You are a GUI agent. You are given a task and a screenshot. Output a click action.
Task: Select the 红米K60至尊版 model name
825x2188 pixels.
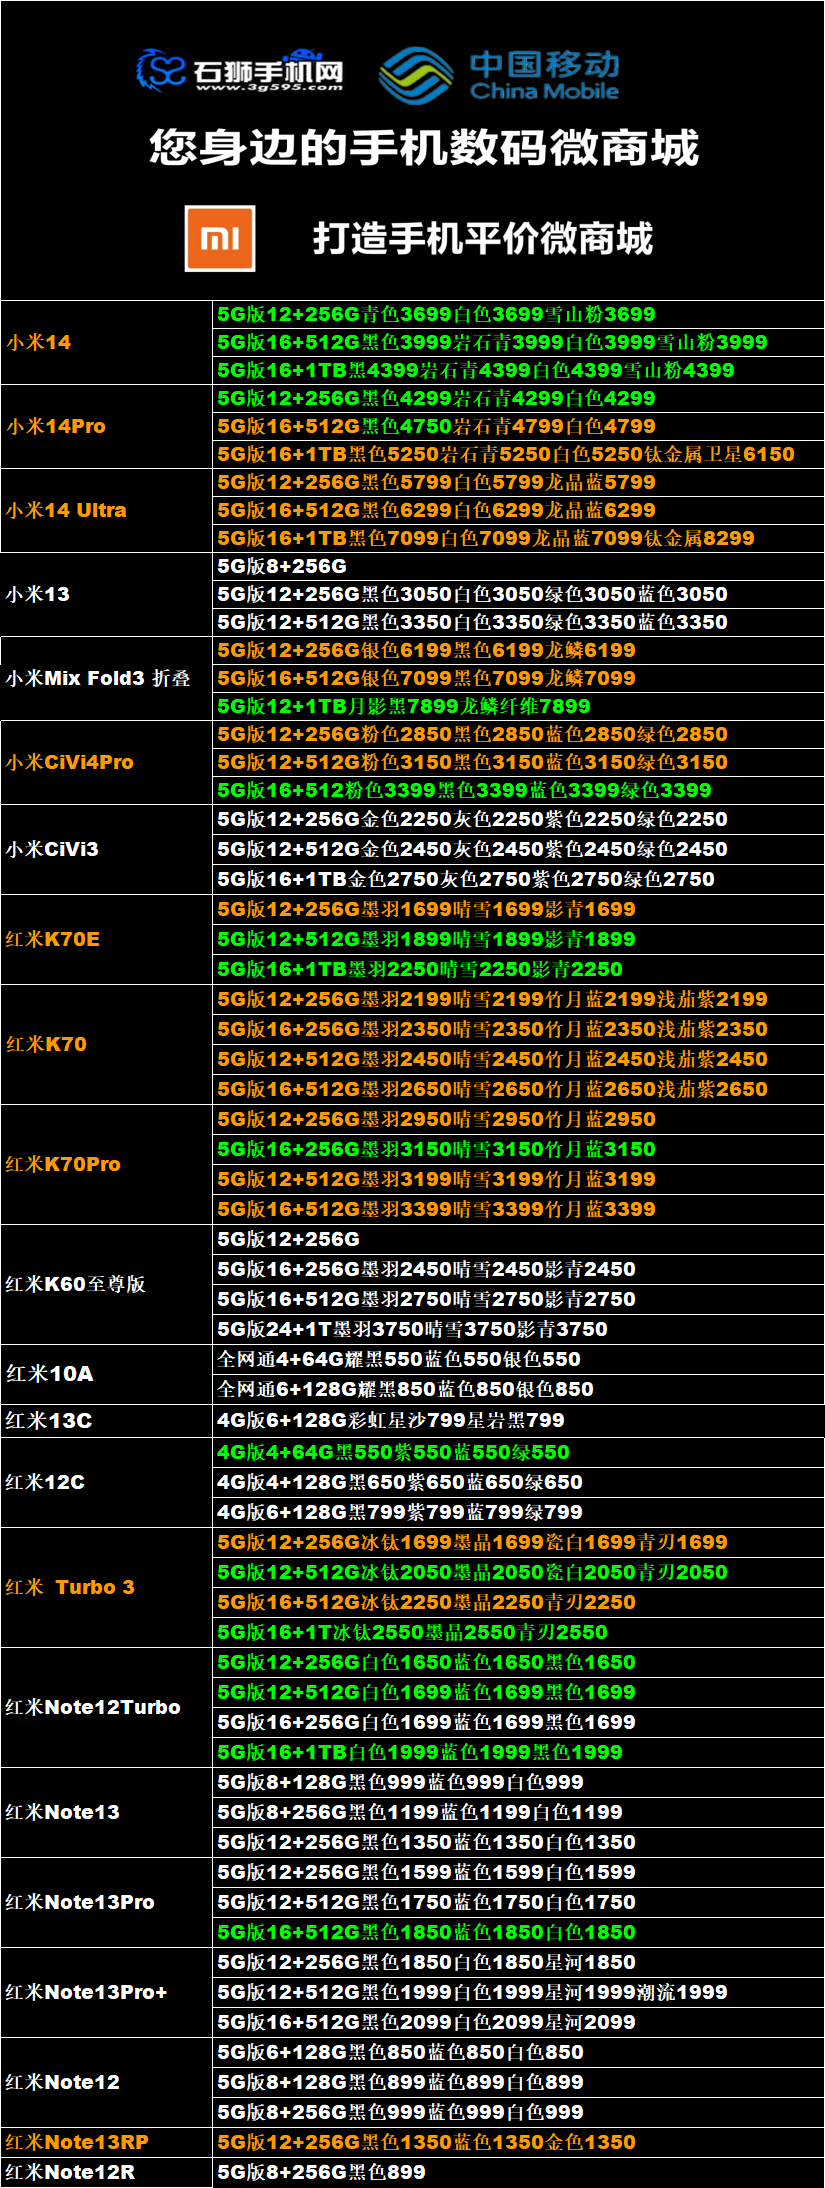(76, 1284)
